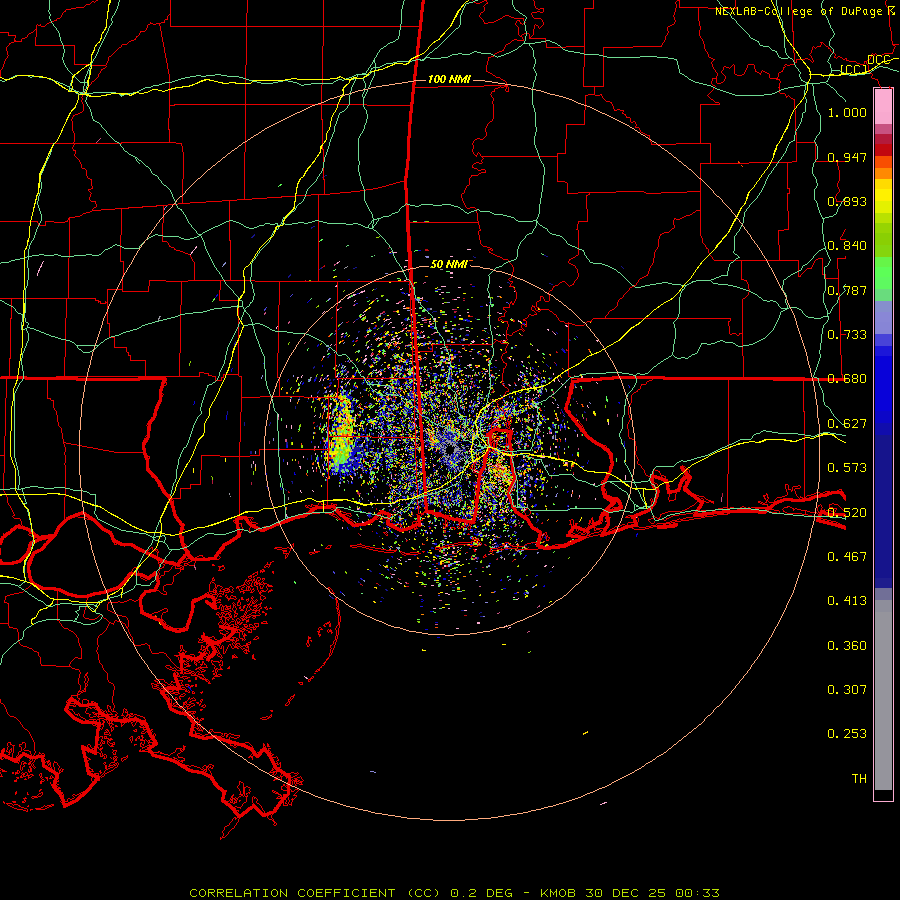Click the 0.253 color scale value
900x900 pixels.
tap(847, 734)
